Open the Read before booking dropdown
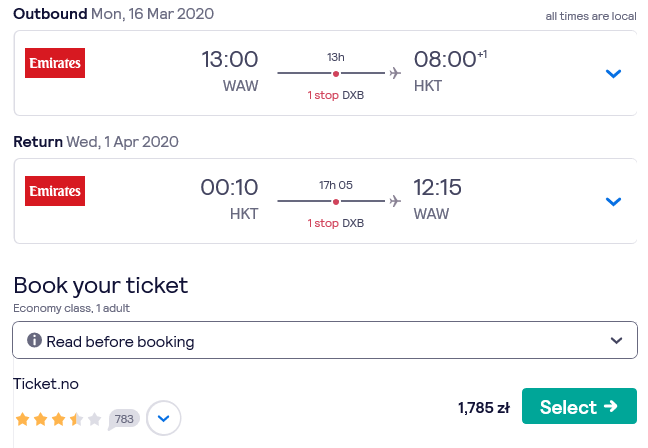648x448 pixels. pyautogui.click(x=325, y=340)
